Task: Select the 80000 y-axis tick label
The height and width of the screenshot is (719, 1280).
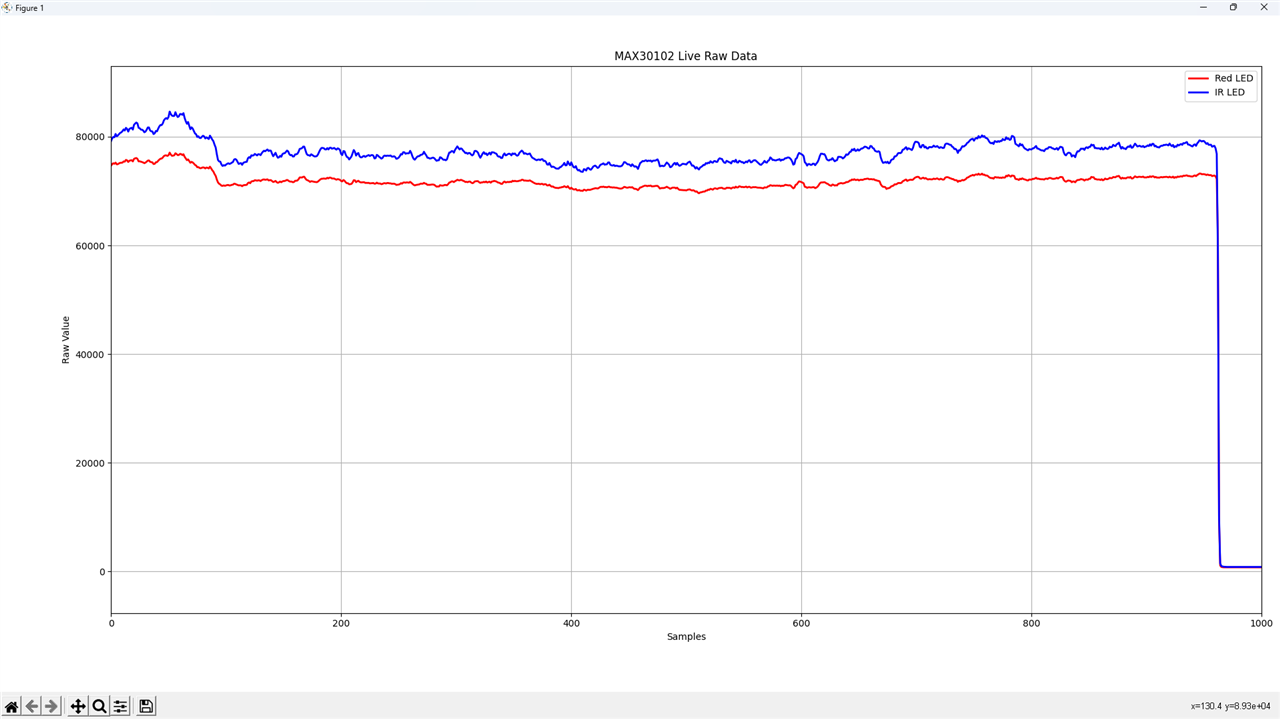Action: [x=89, y=137]
